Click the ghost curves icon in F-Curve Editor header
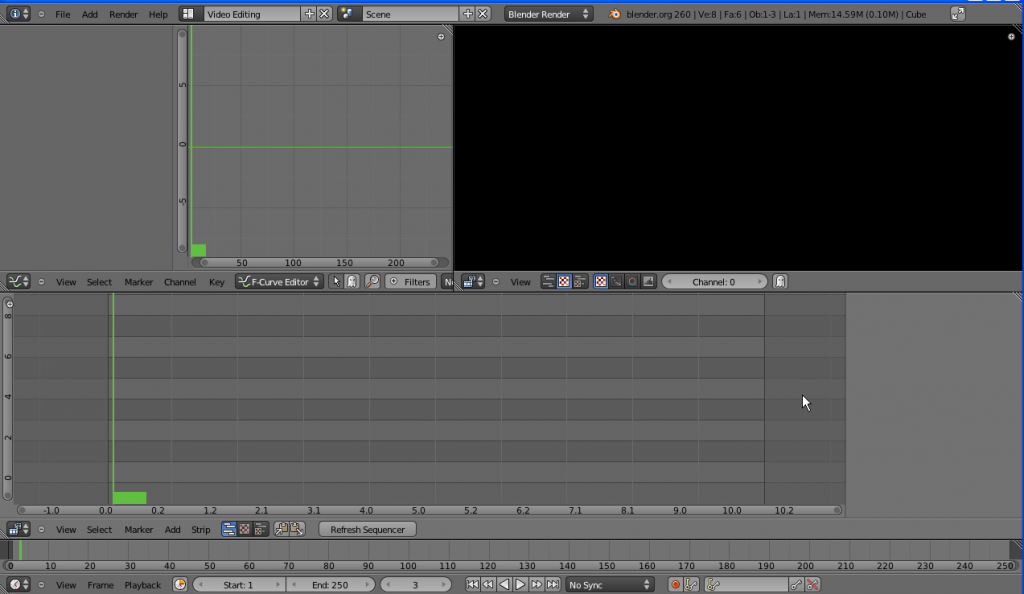 click(351, 281)
